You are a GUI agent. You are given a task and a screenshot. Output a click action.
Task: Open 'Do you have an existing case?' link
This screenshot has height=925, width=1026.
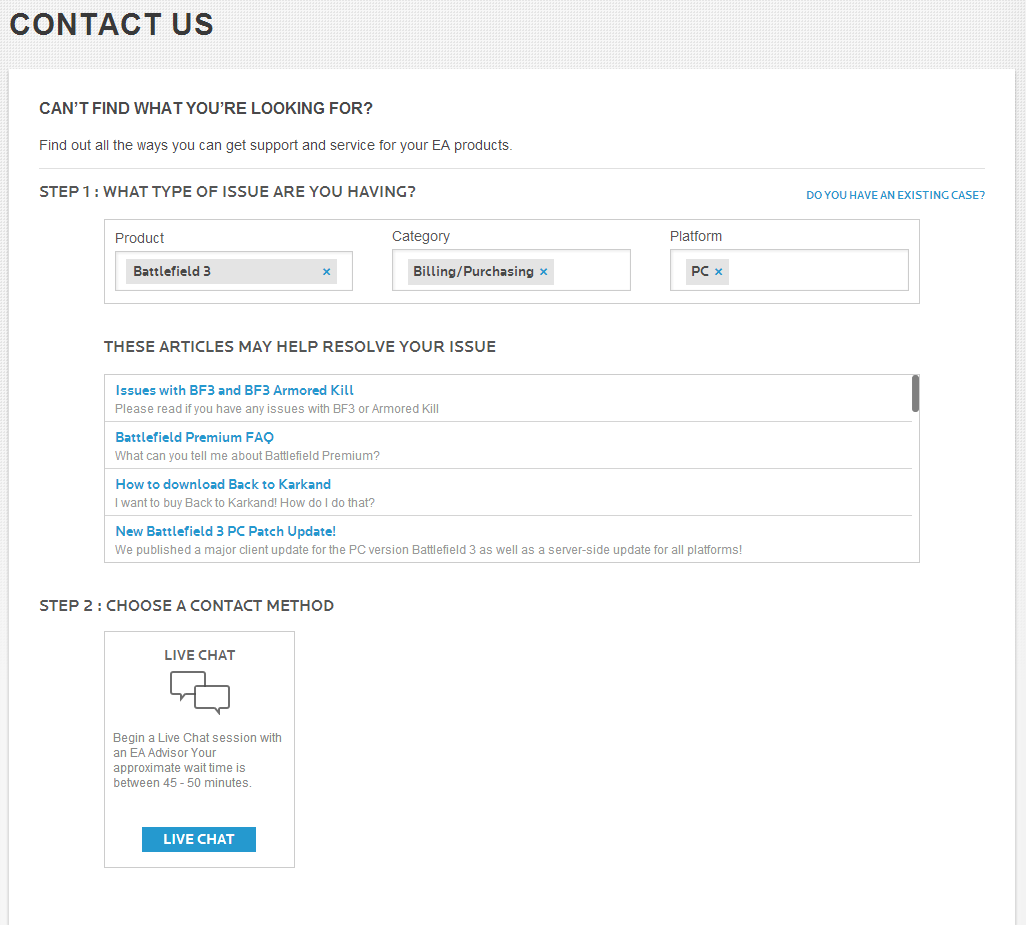point(895,196)
